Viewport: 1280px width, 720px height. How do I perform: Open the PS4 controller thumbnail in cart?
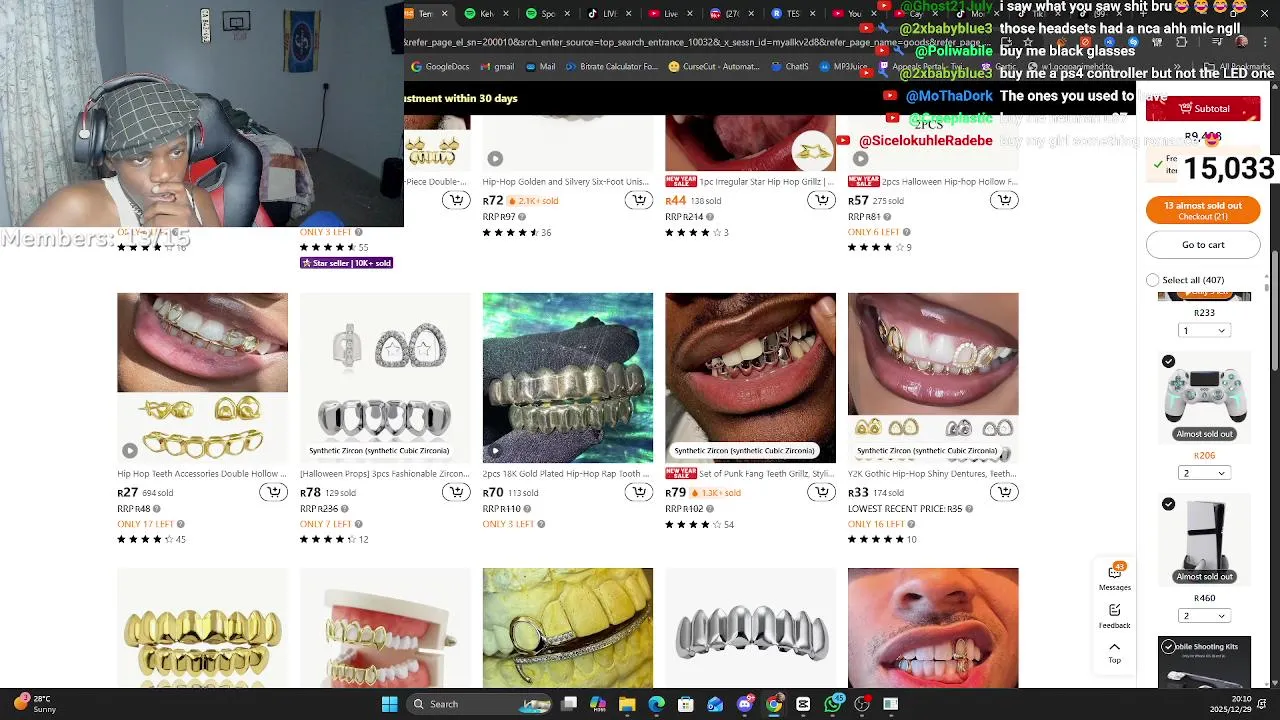click(1204, 396)
